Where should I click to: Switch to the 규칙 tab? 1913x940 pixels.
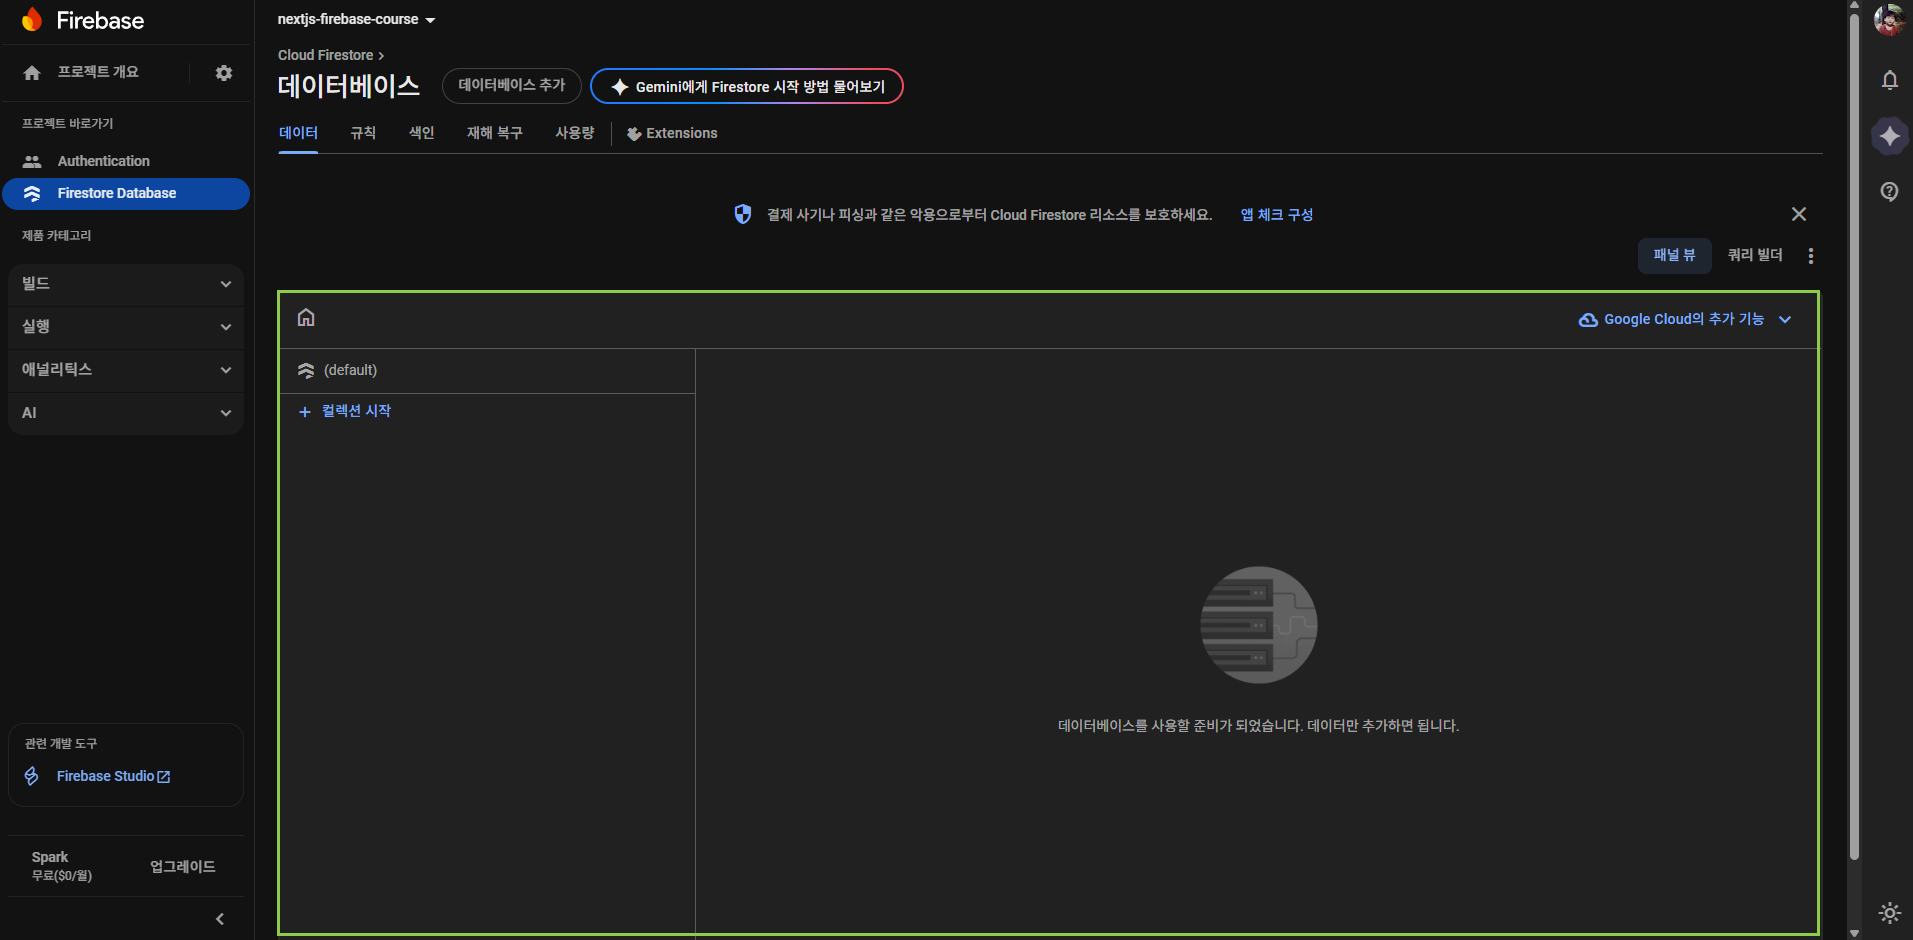[x=363, y=133]
